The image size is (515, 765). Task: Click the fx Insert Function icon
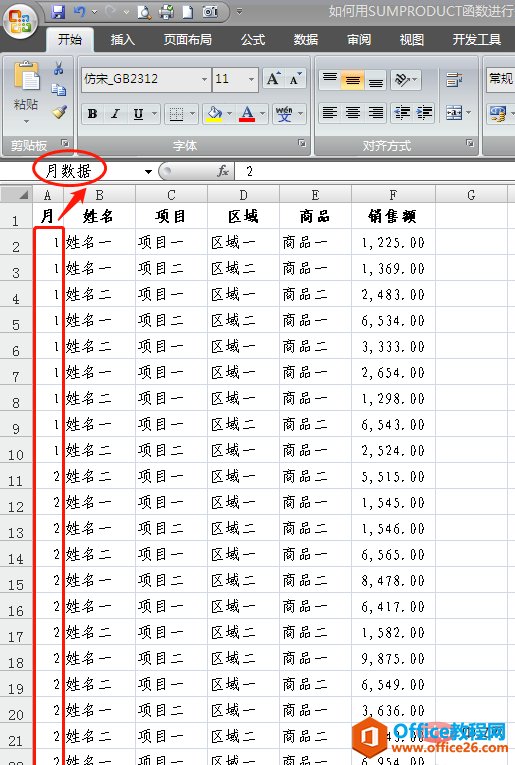tap(223, 171)
